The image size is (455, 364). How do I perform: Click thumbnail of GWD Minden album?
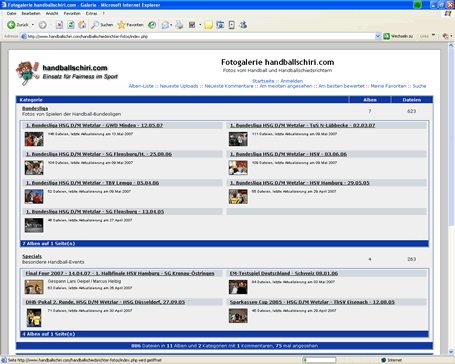click(x=34, y=139)
